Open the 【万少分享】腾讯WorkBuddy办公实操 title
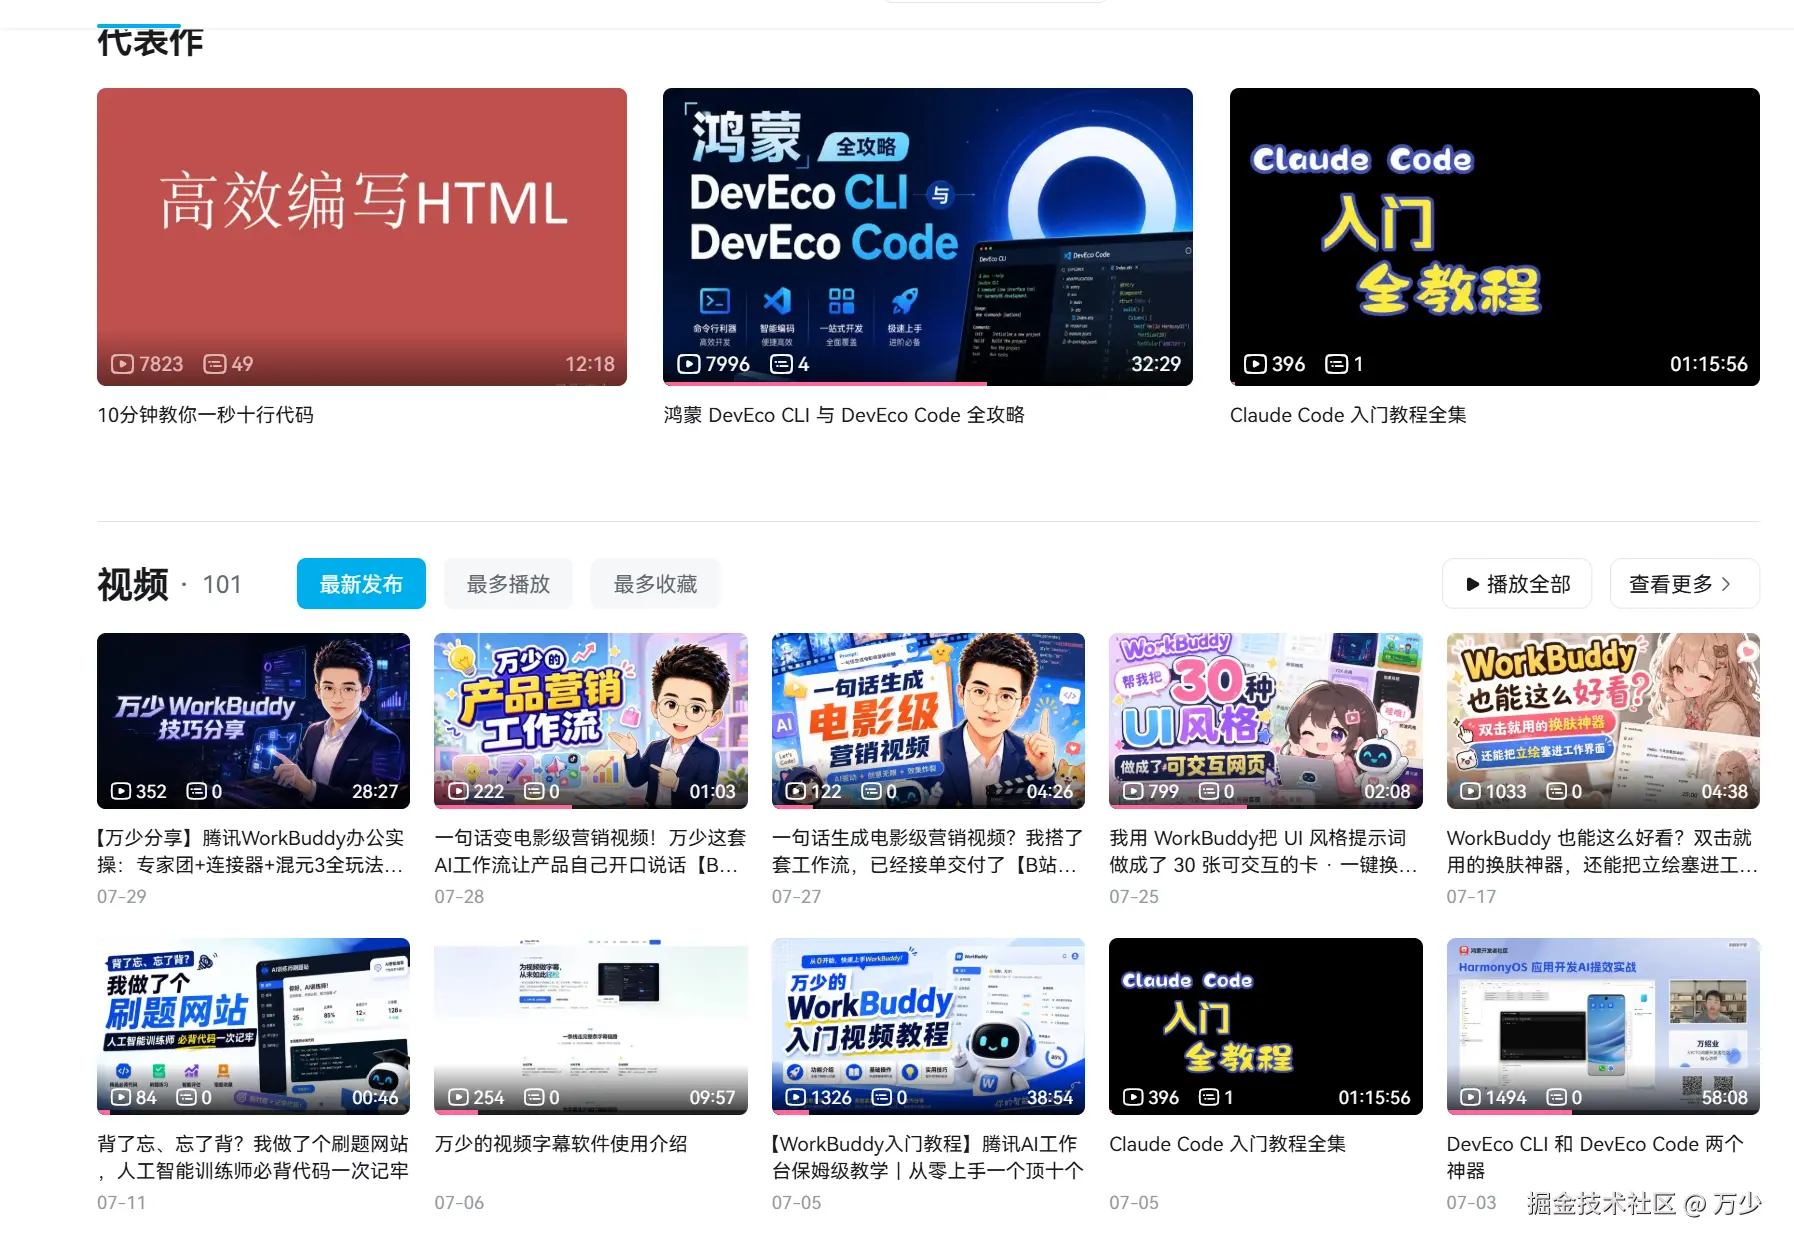The height and width of the screenshot is (1249, 1794). point(252,851)
